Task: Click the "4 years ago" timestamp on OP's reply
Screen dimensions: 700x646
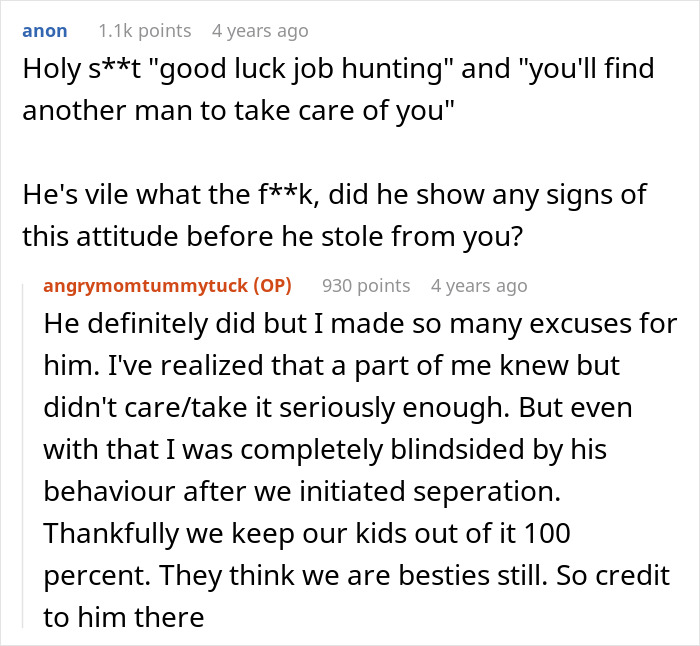Action: (478, 286)
